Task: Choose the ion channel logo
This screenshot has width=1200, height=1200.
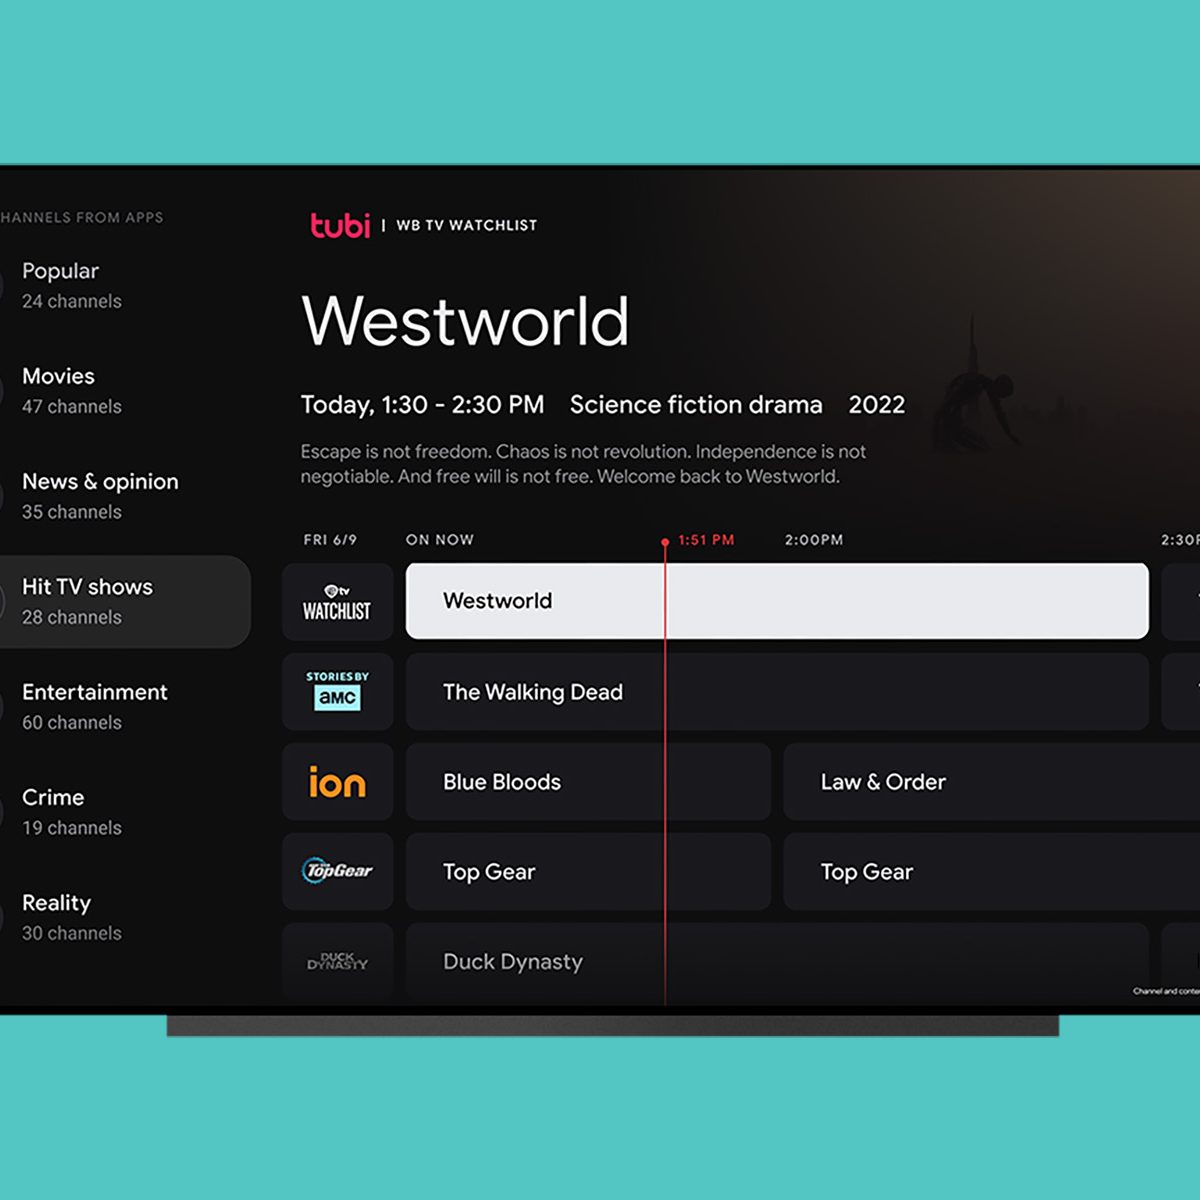Action: point(337,782)
